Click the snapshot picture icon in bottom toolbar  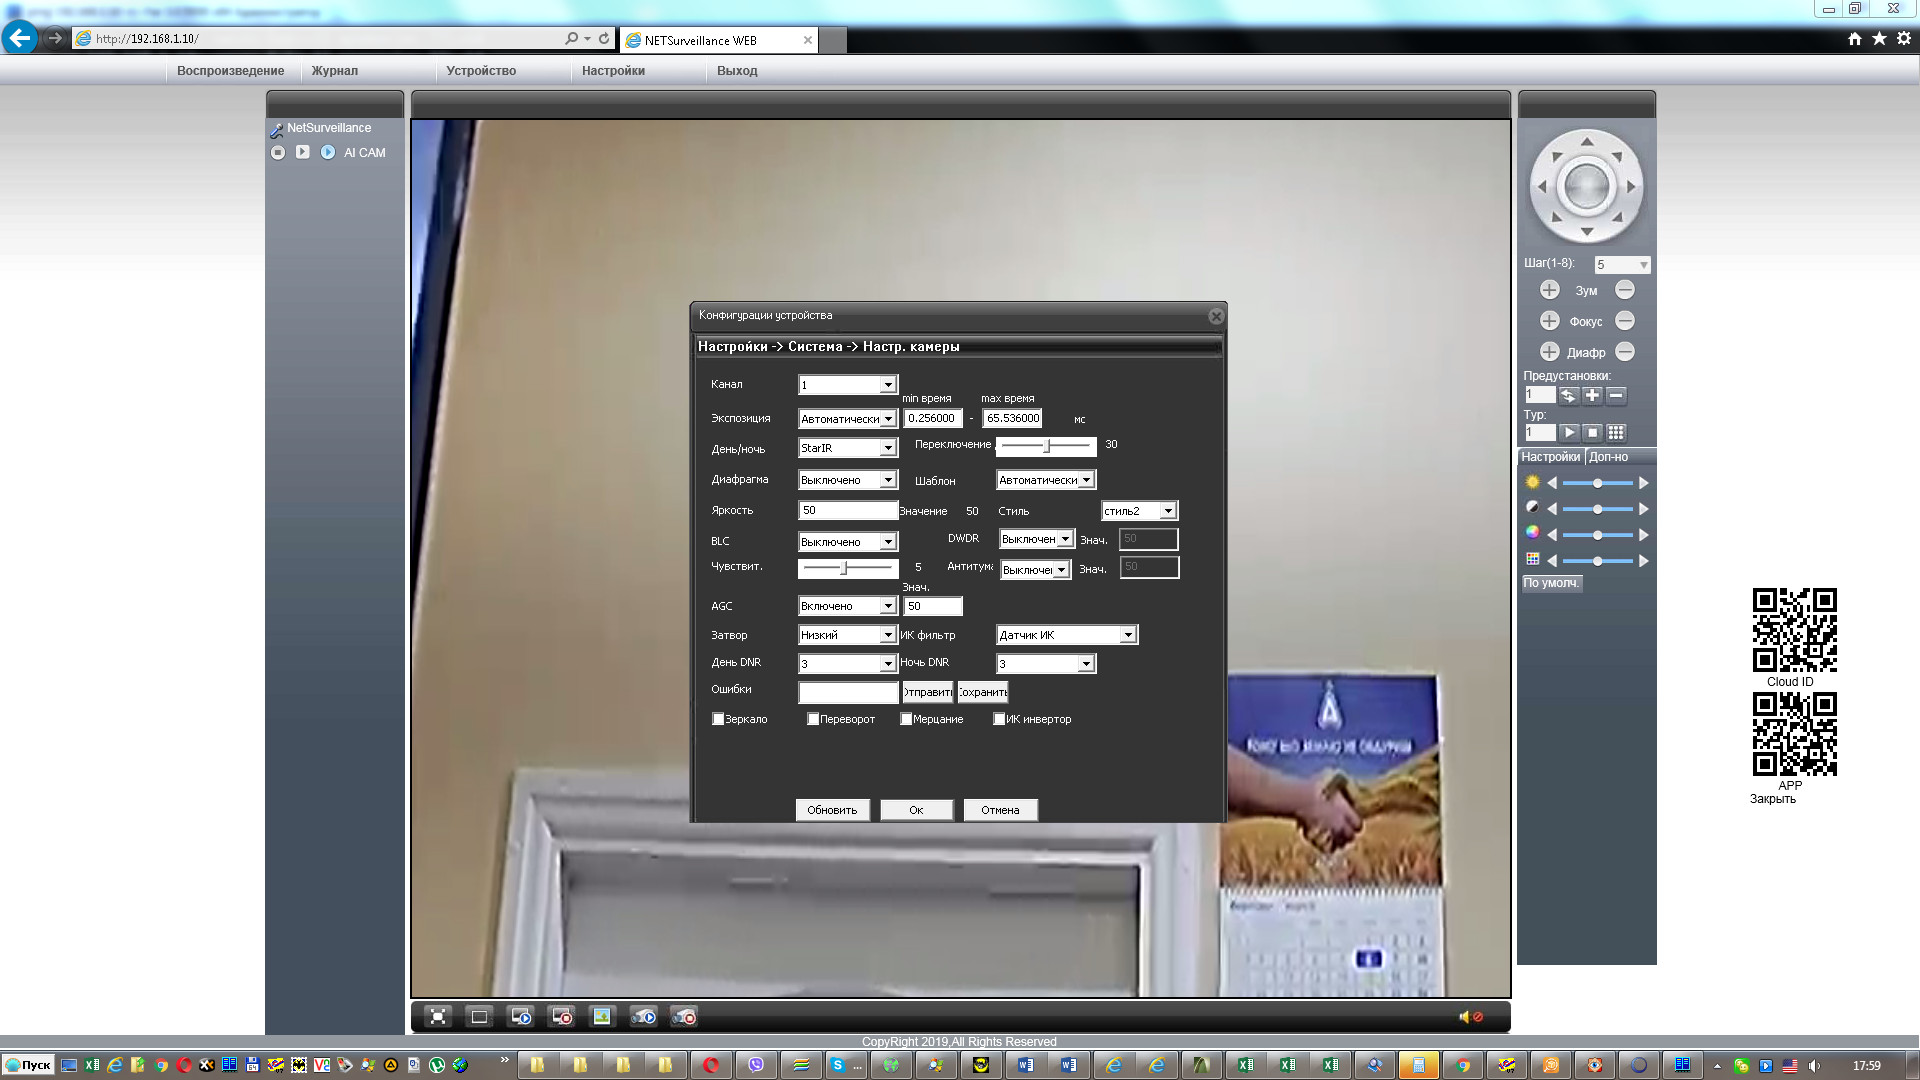[601, 1017]
